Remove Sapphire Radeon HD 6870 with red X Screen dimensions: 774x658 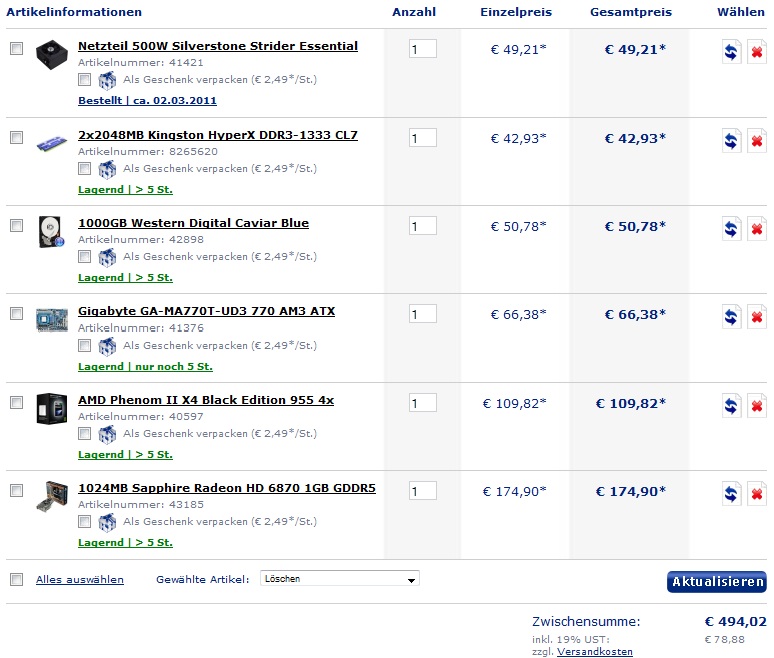point(757,494)
